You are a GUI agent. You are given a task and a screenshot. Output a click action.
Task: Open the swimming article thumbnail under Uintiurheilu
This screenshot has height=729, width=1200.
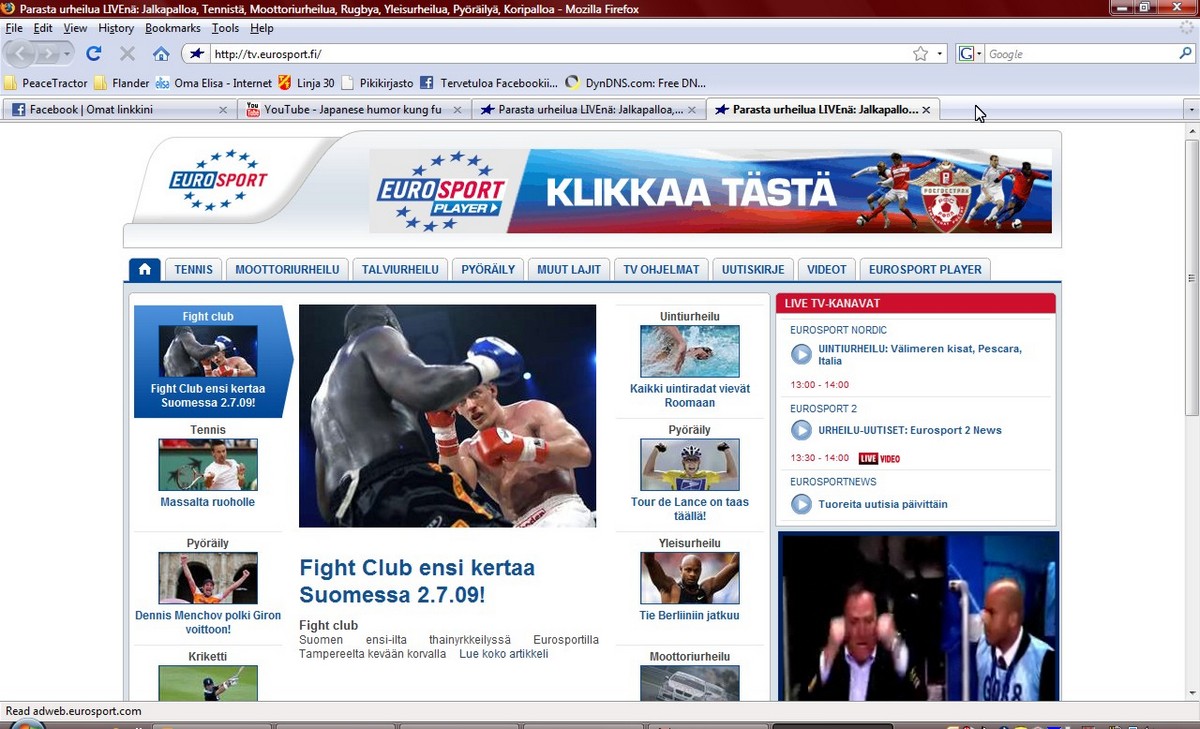point(689,351)
